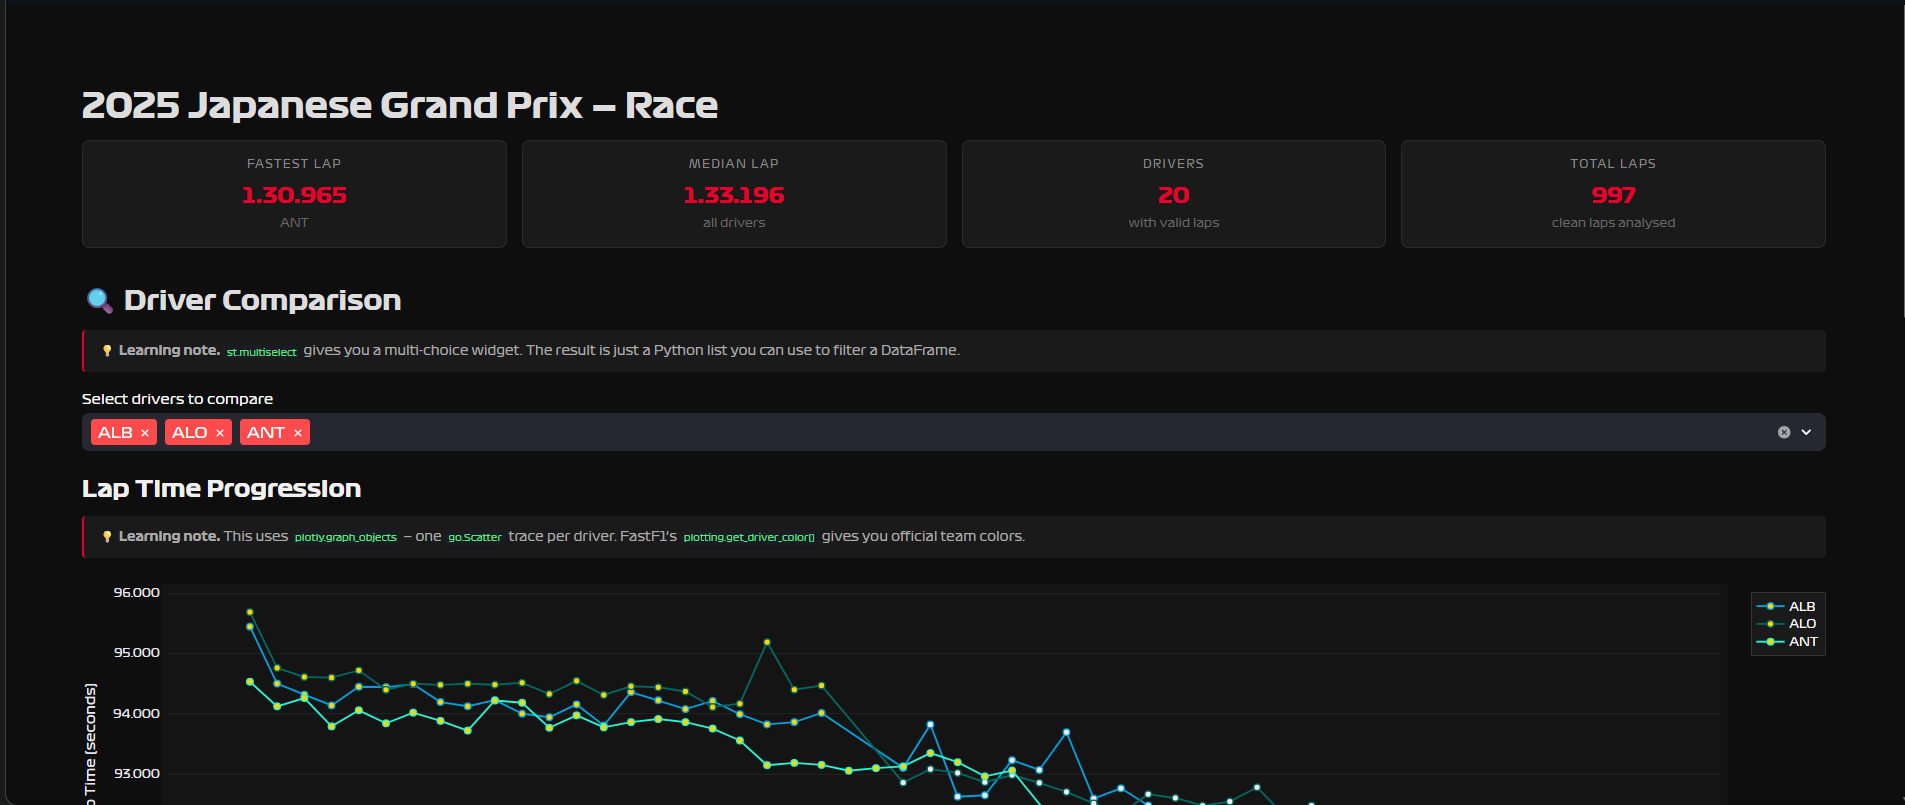1905x805 pixels.
Task: Toggle ALO trace in chart legend
Action: tap(1787, 623)
